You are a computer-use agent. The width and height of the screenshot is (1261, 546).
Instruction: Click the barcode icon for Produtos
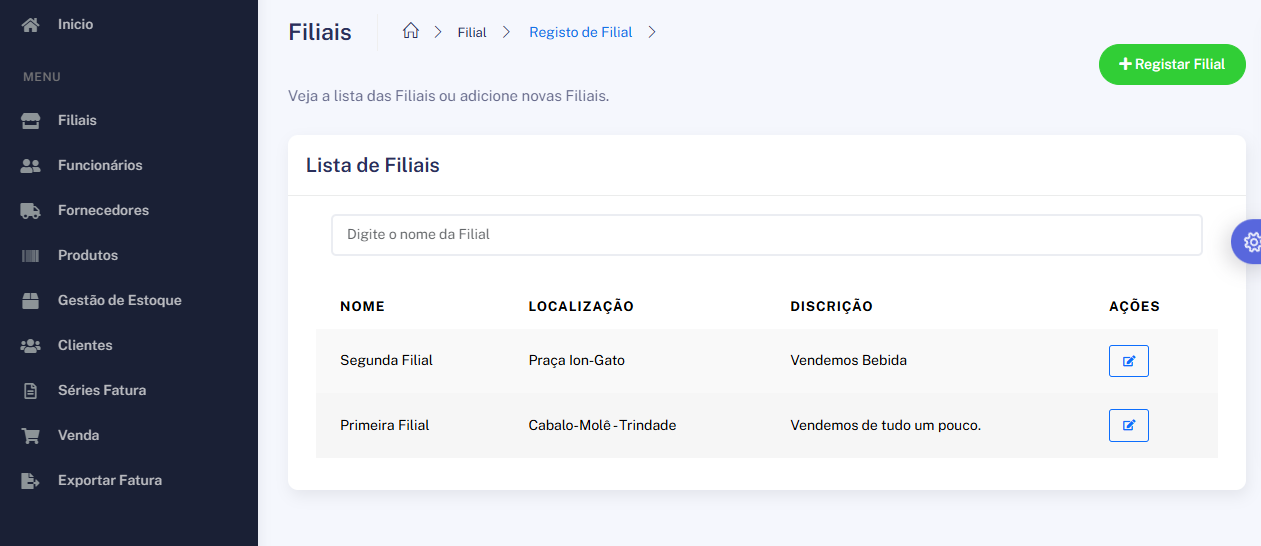tap(31, 256)
